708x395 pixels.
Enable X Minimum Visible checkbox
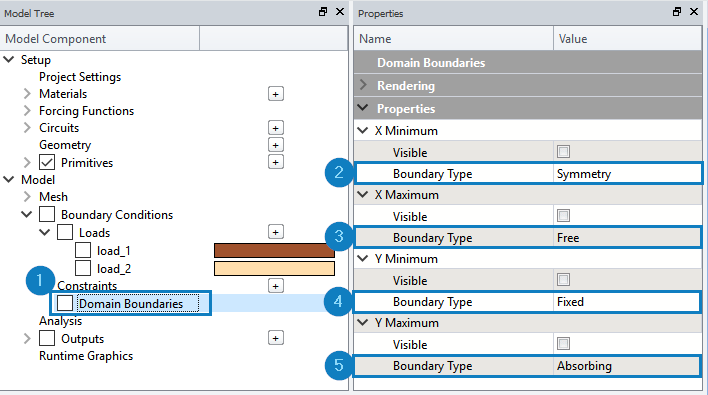pyautogui.click(x=563, y=152)
